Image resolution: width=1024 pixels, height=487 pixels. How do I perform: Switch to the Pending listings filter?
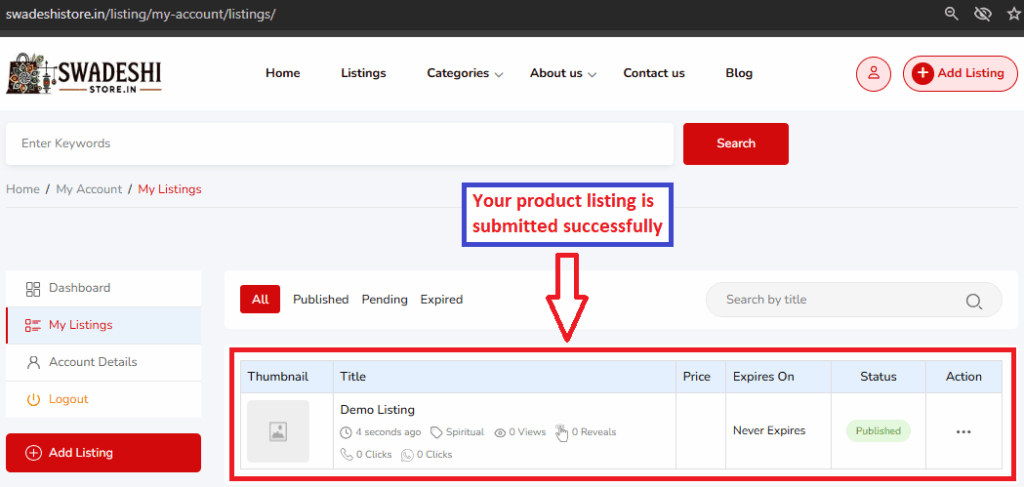384,299
